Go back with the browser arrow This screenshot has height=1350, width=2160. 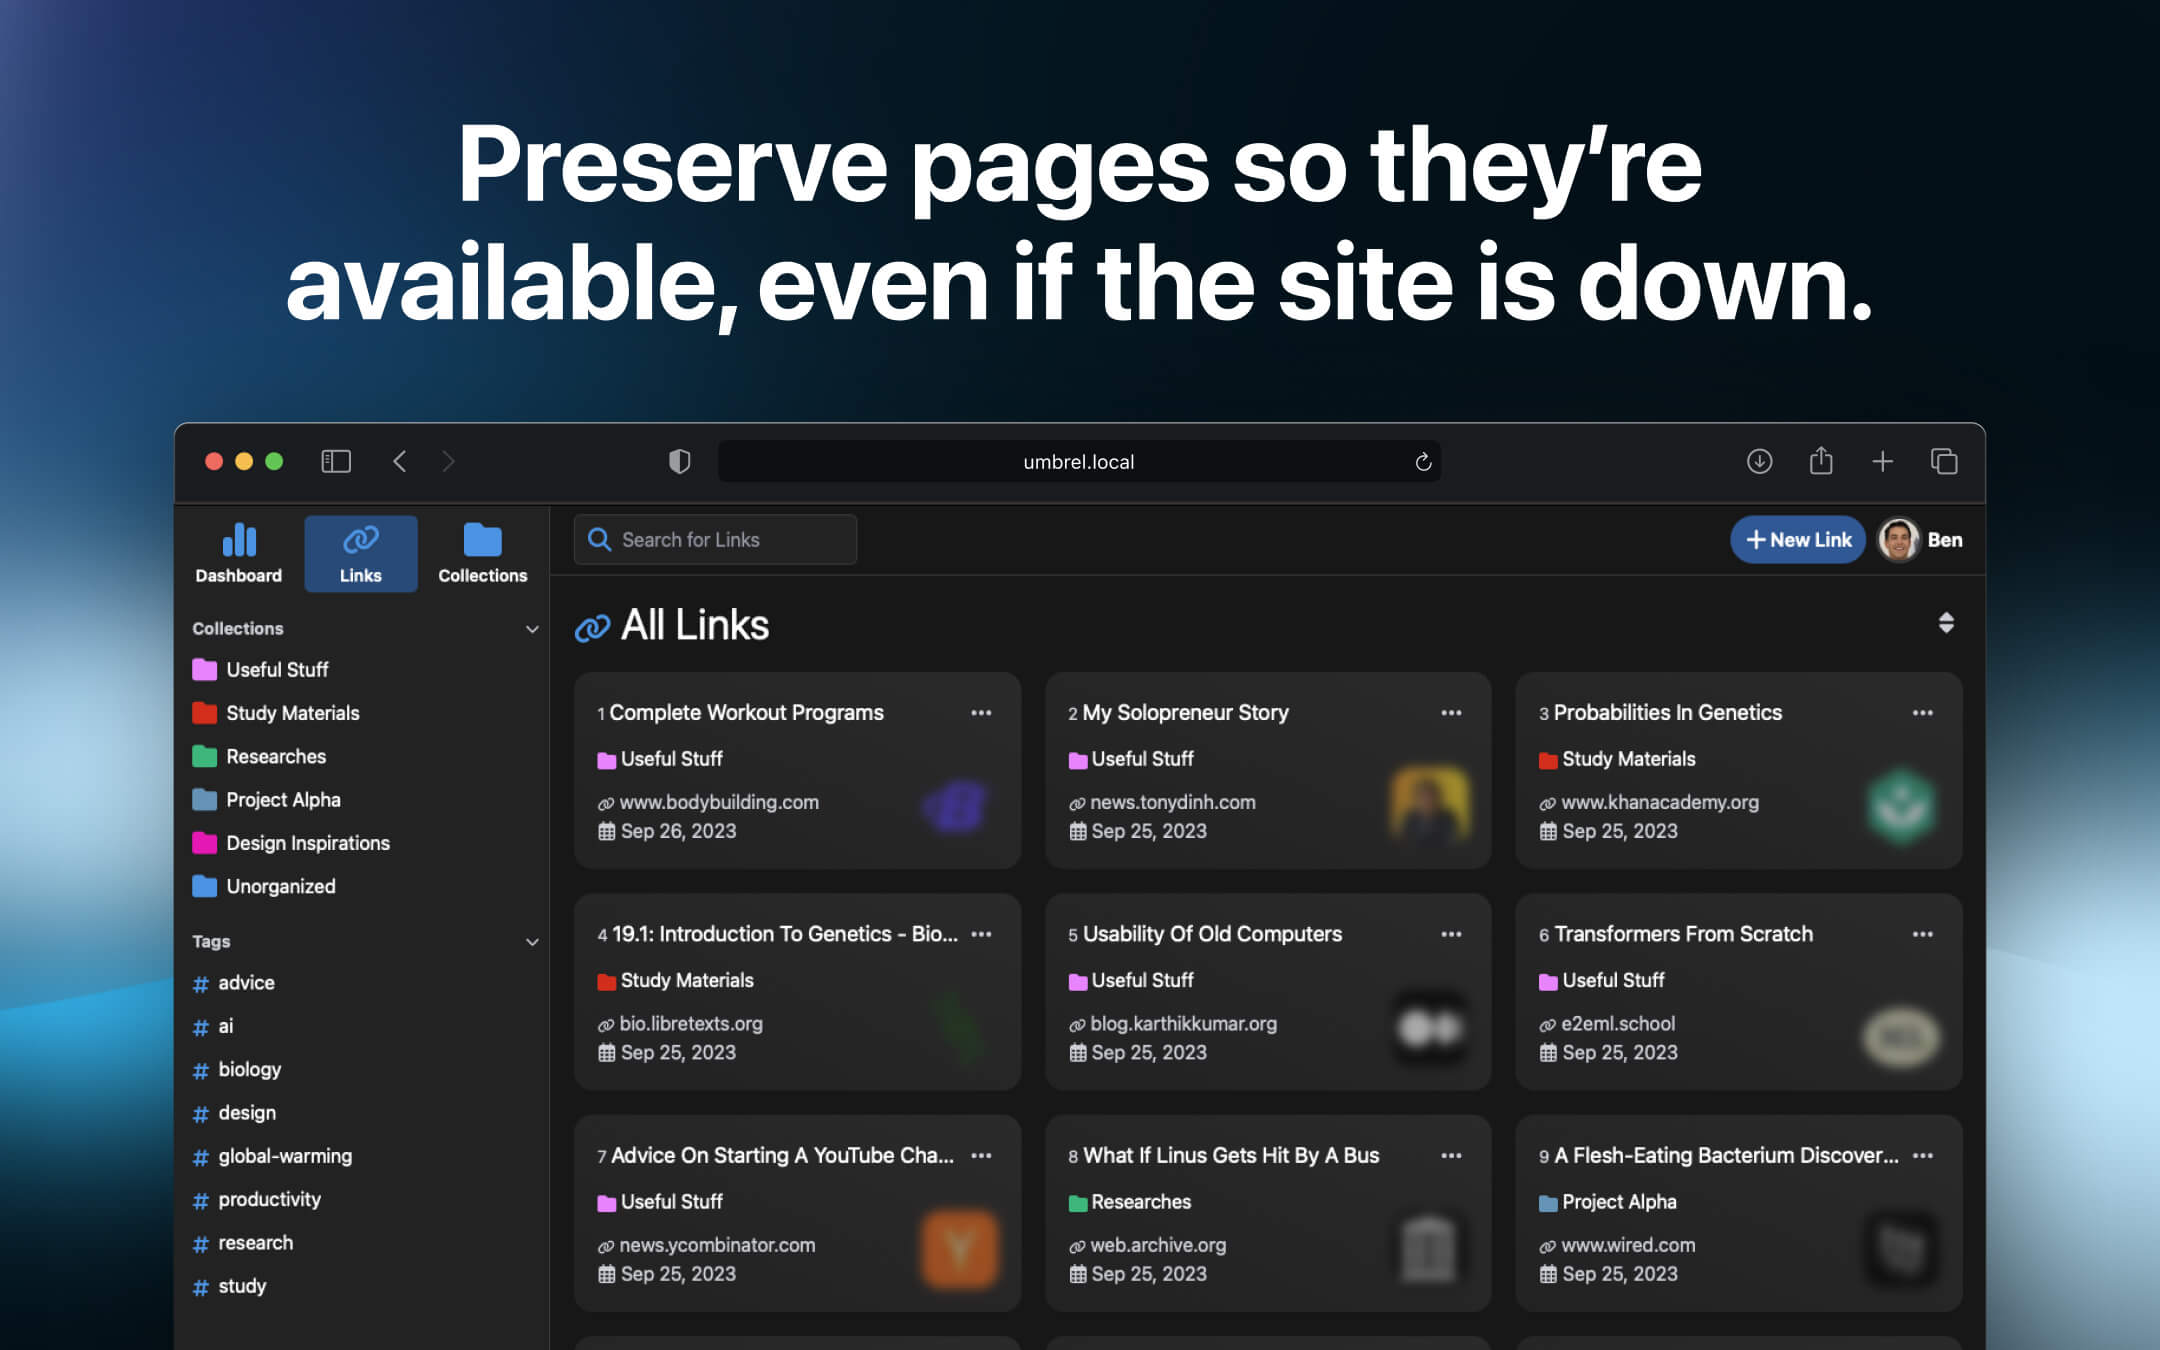click(x=400, y=461)
